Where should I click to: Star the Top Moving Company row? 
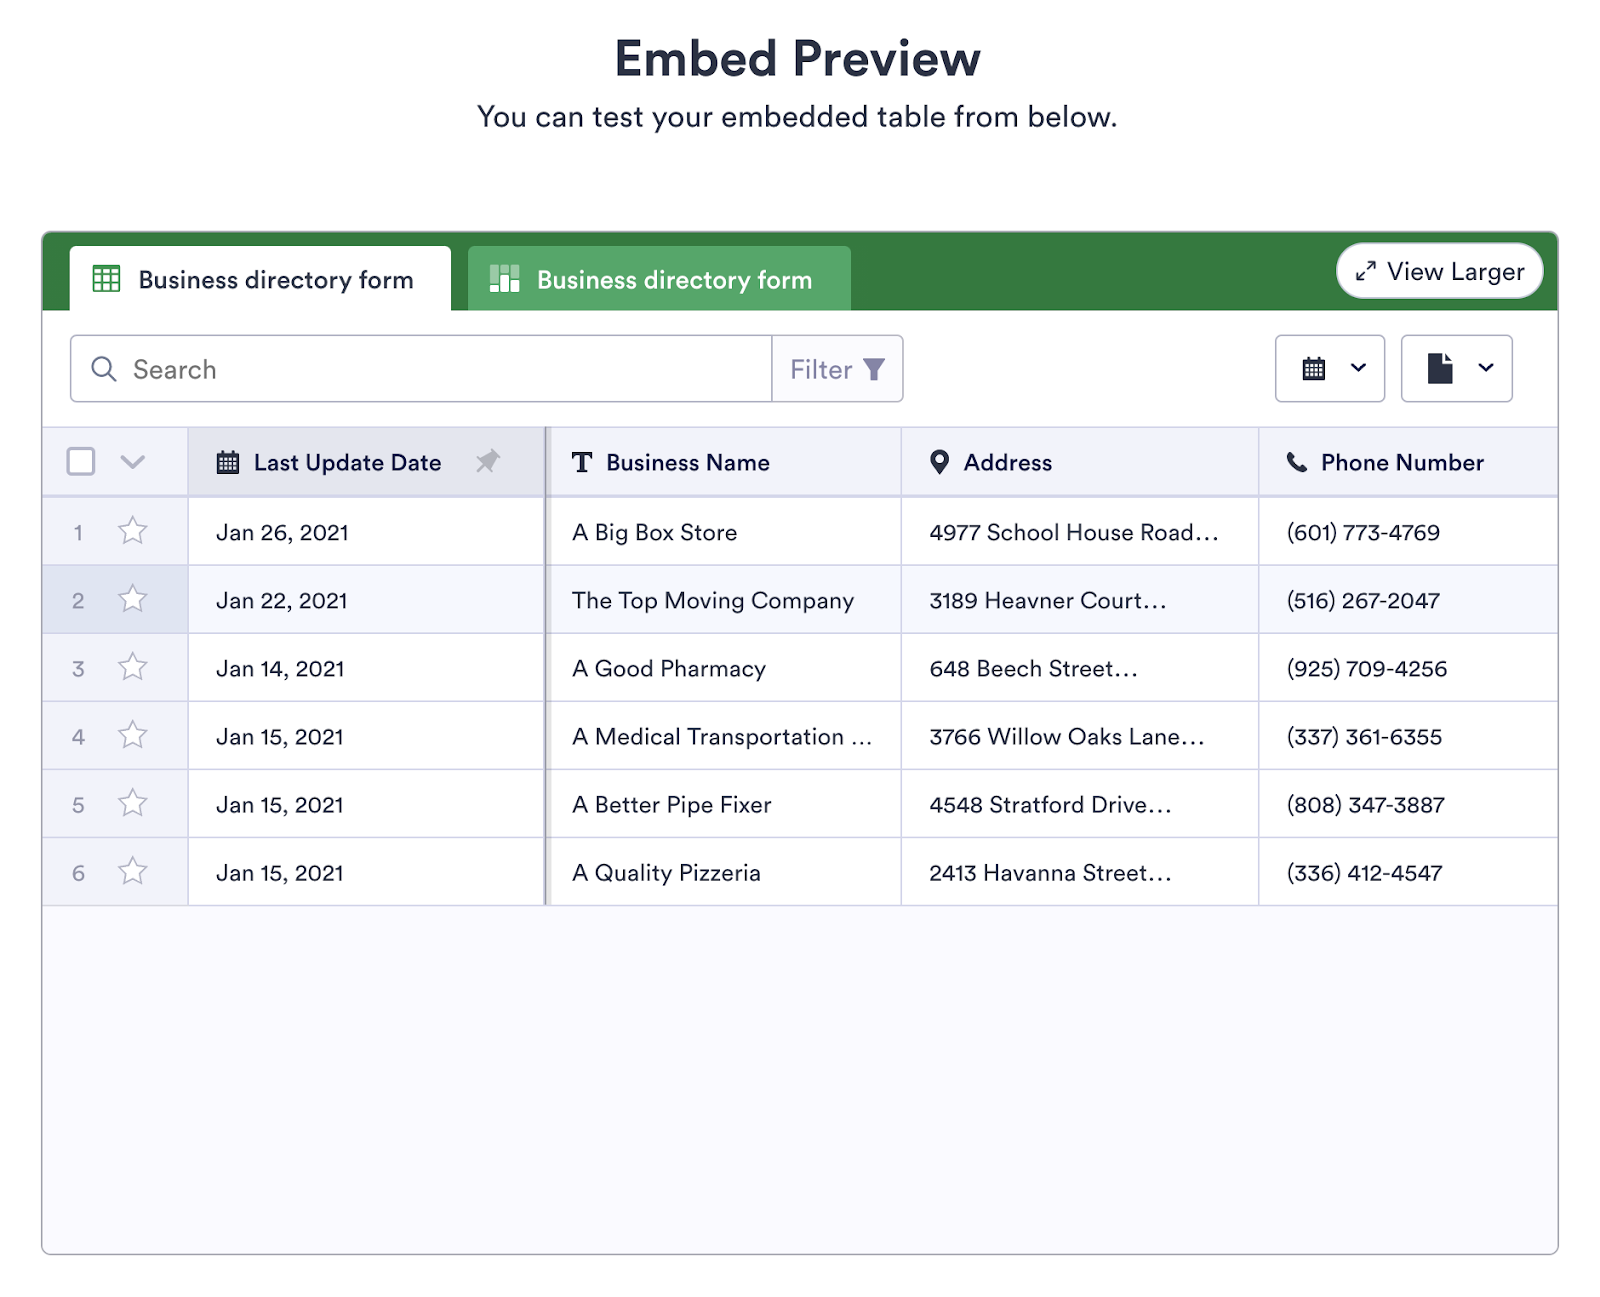tap(133, 599)
